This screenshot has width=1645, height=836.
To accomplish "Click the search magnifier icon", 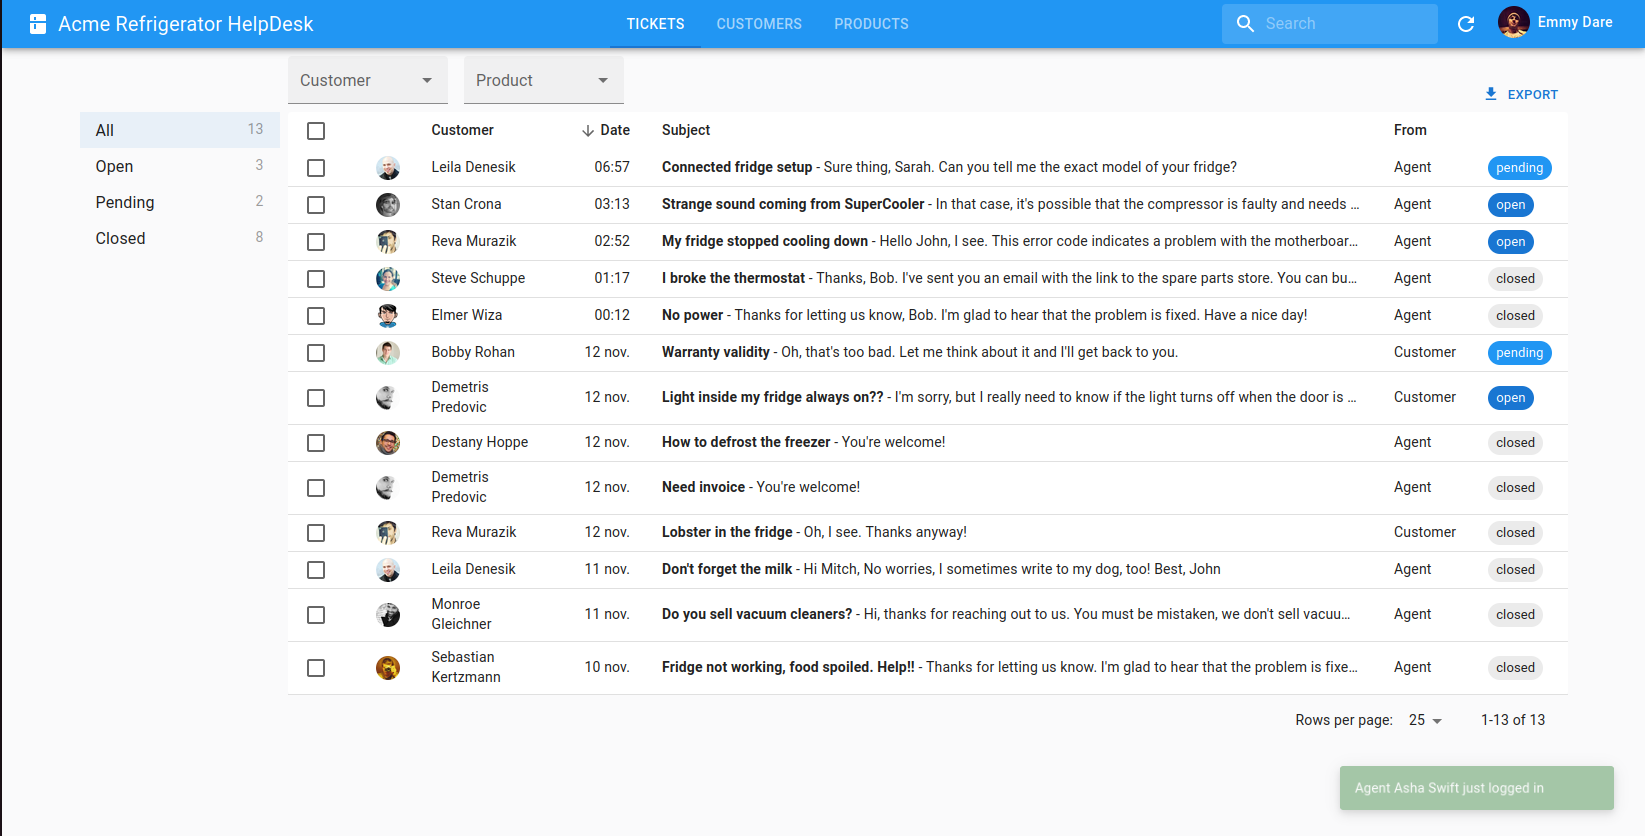I will [1245, 24].
